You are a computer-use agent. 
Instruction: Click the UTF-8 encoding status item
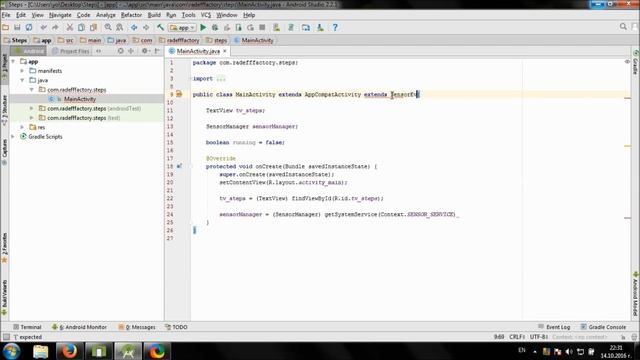(539, 337)
